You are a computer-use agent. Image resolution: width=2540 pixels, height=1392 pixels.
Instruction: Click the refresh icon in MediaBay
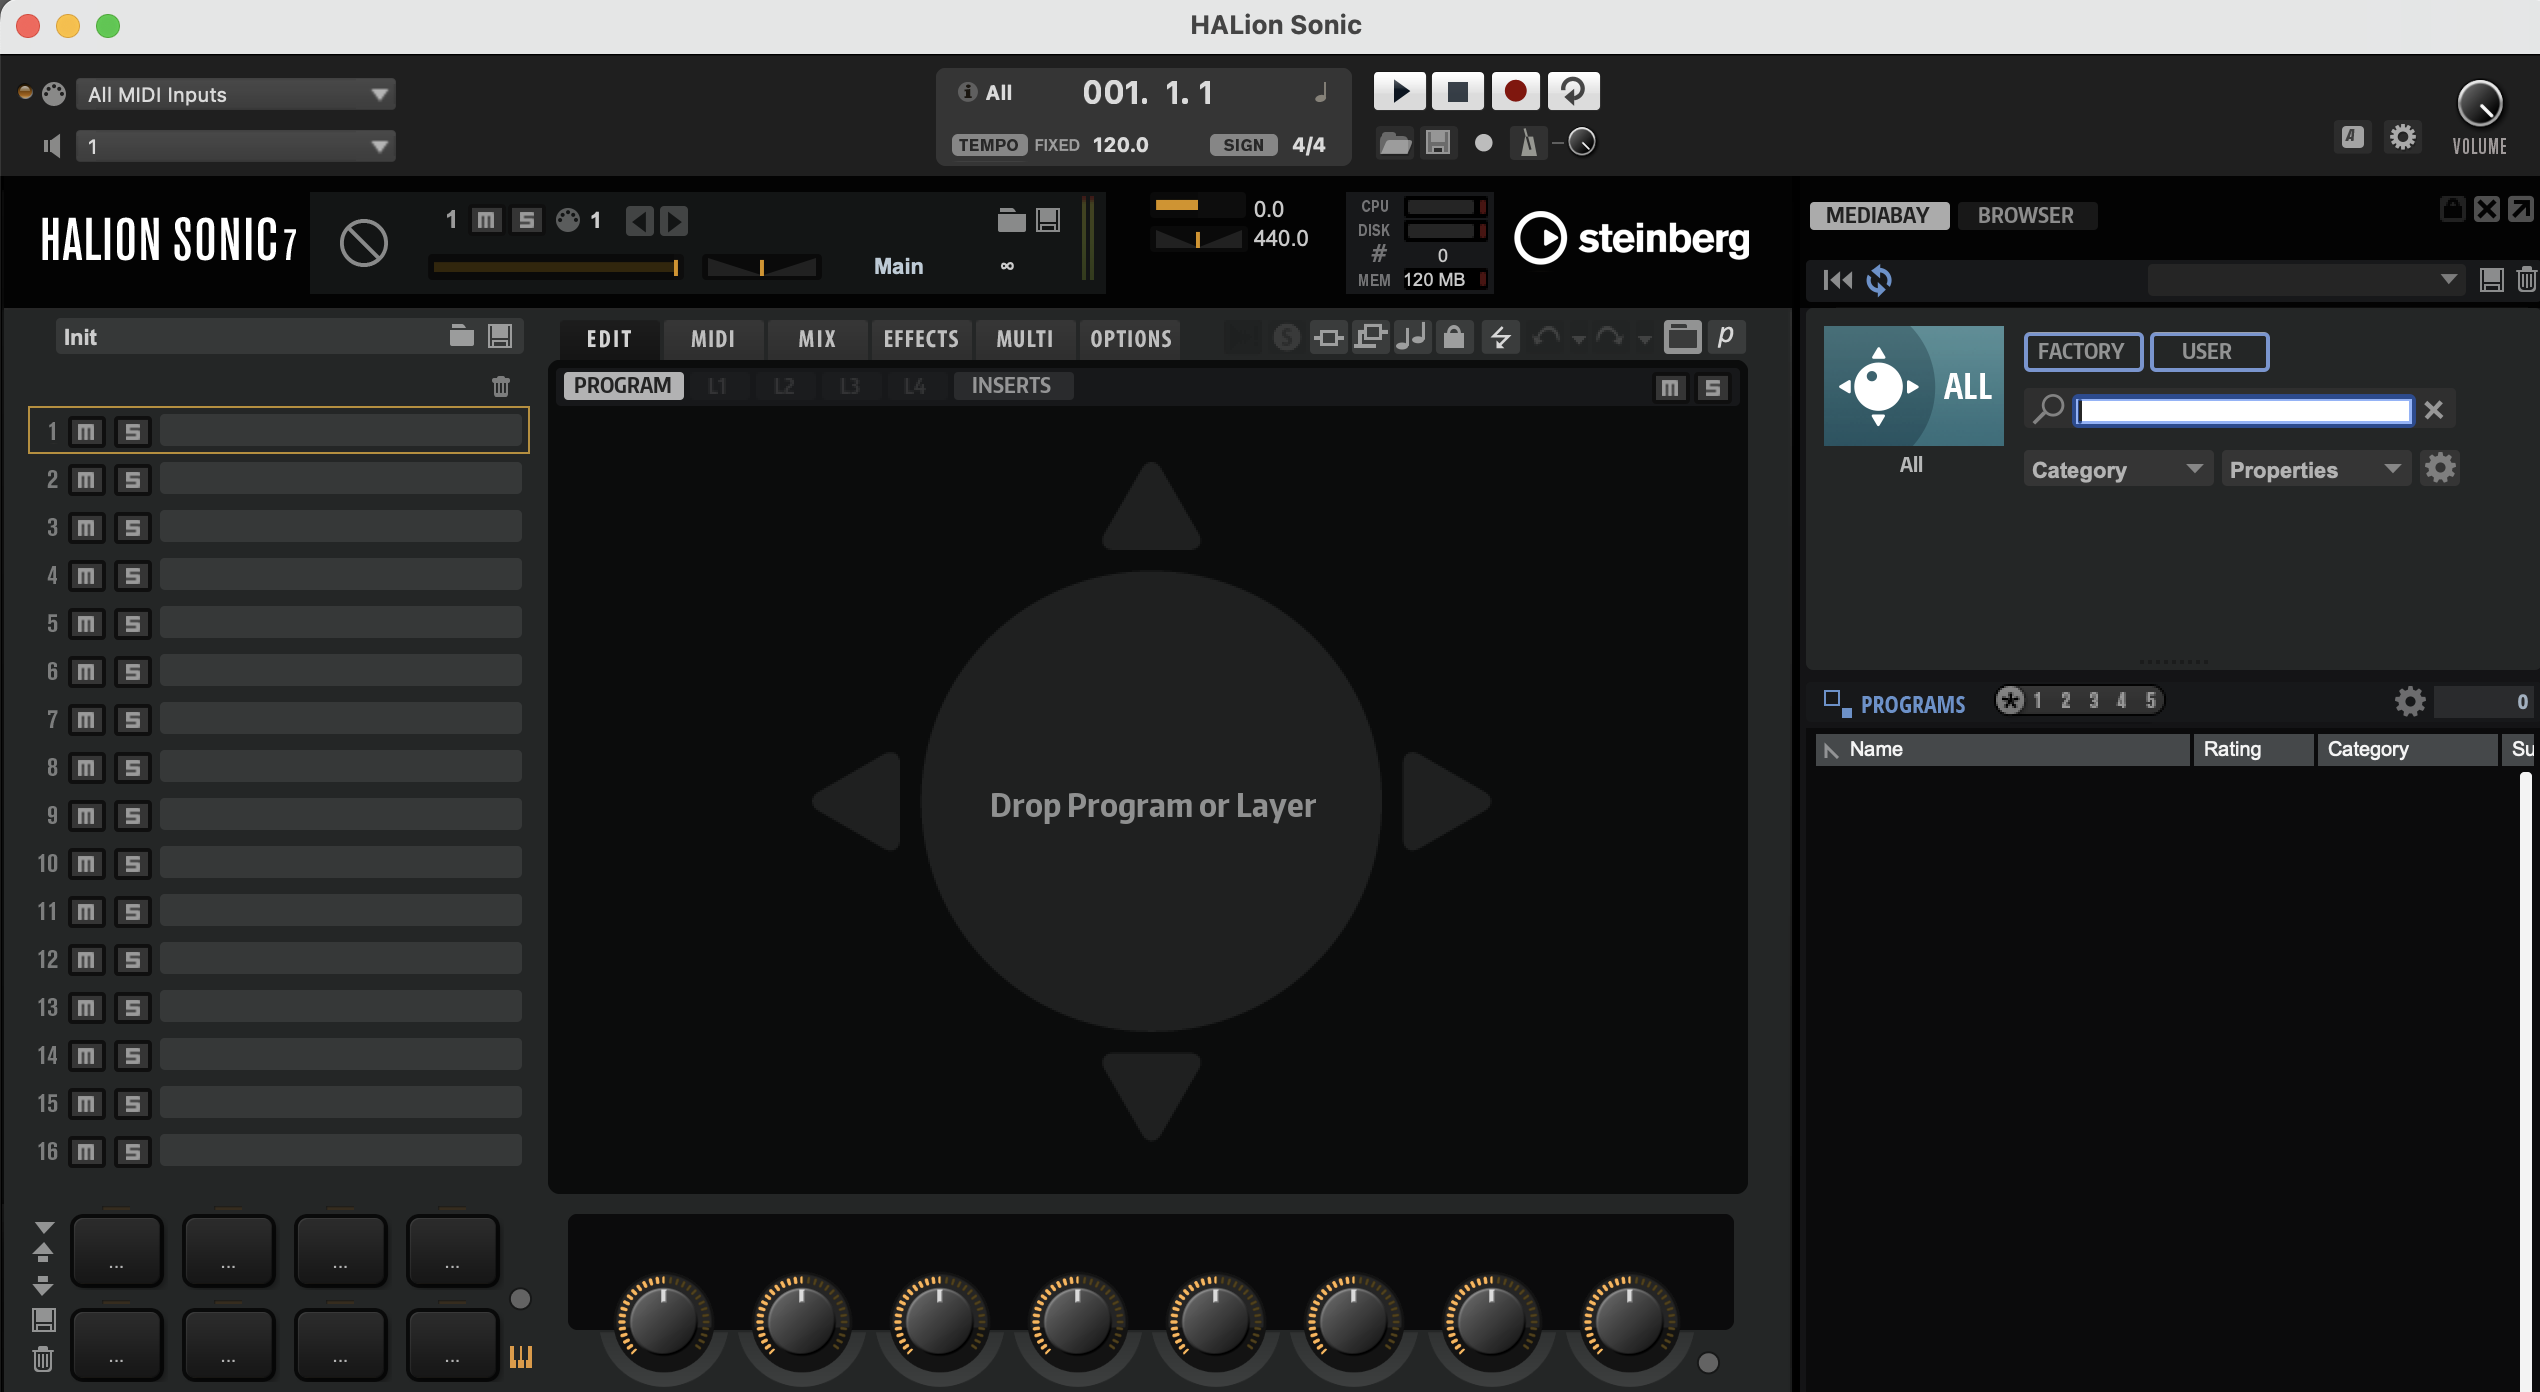(1879, 280)
